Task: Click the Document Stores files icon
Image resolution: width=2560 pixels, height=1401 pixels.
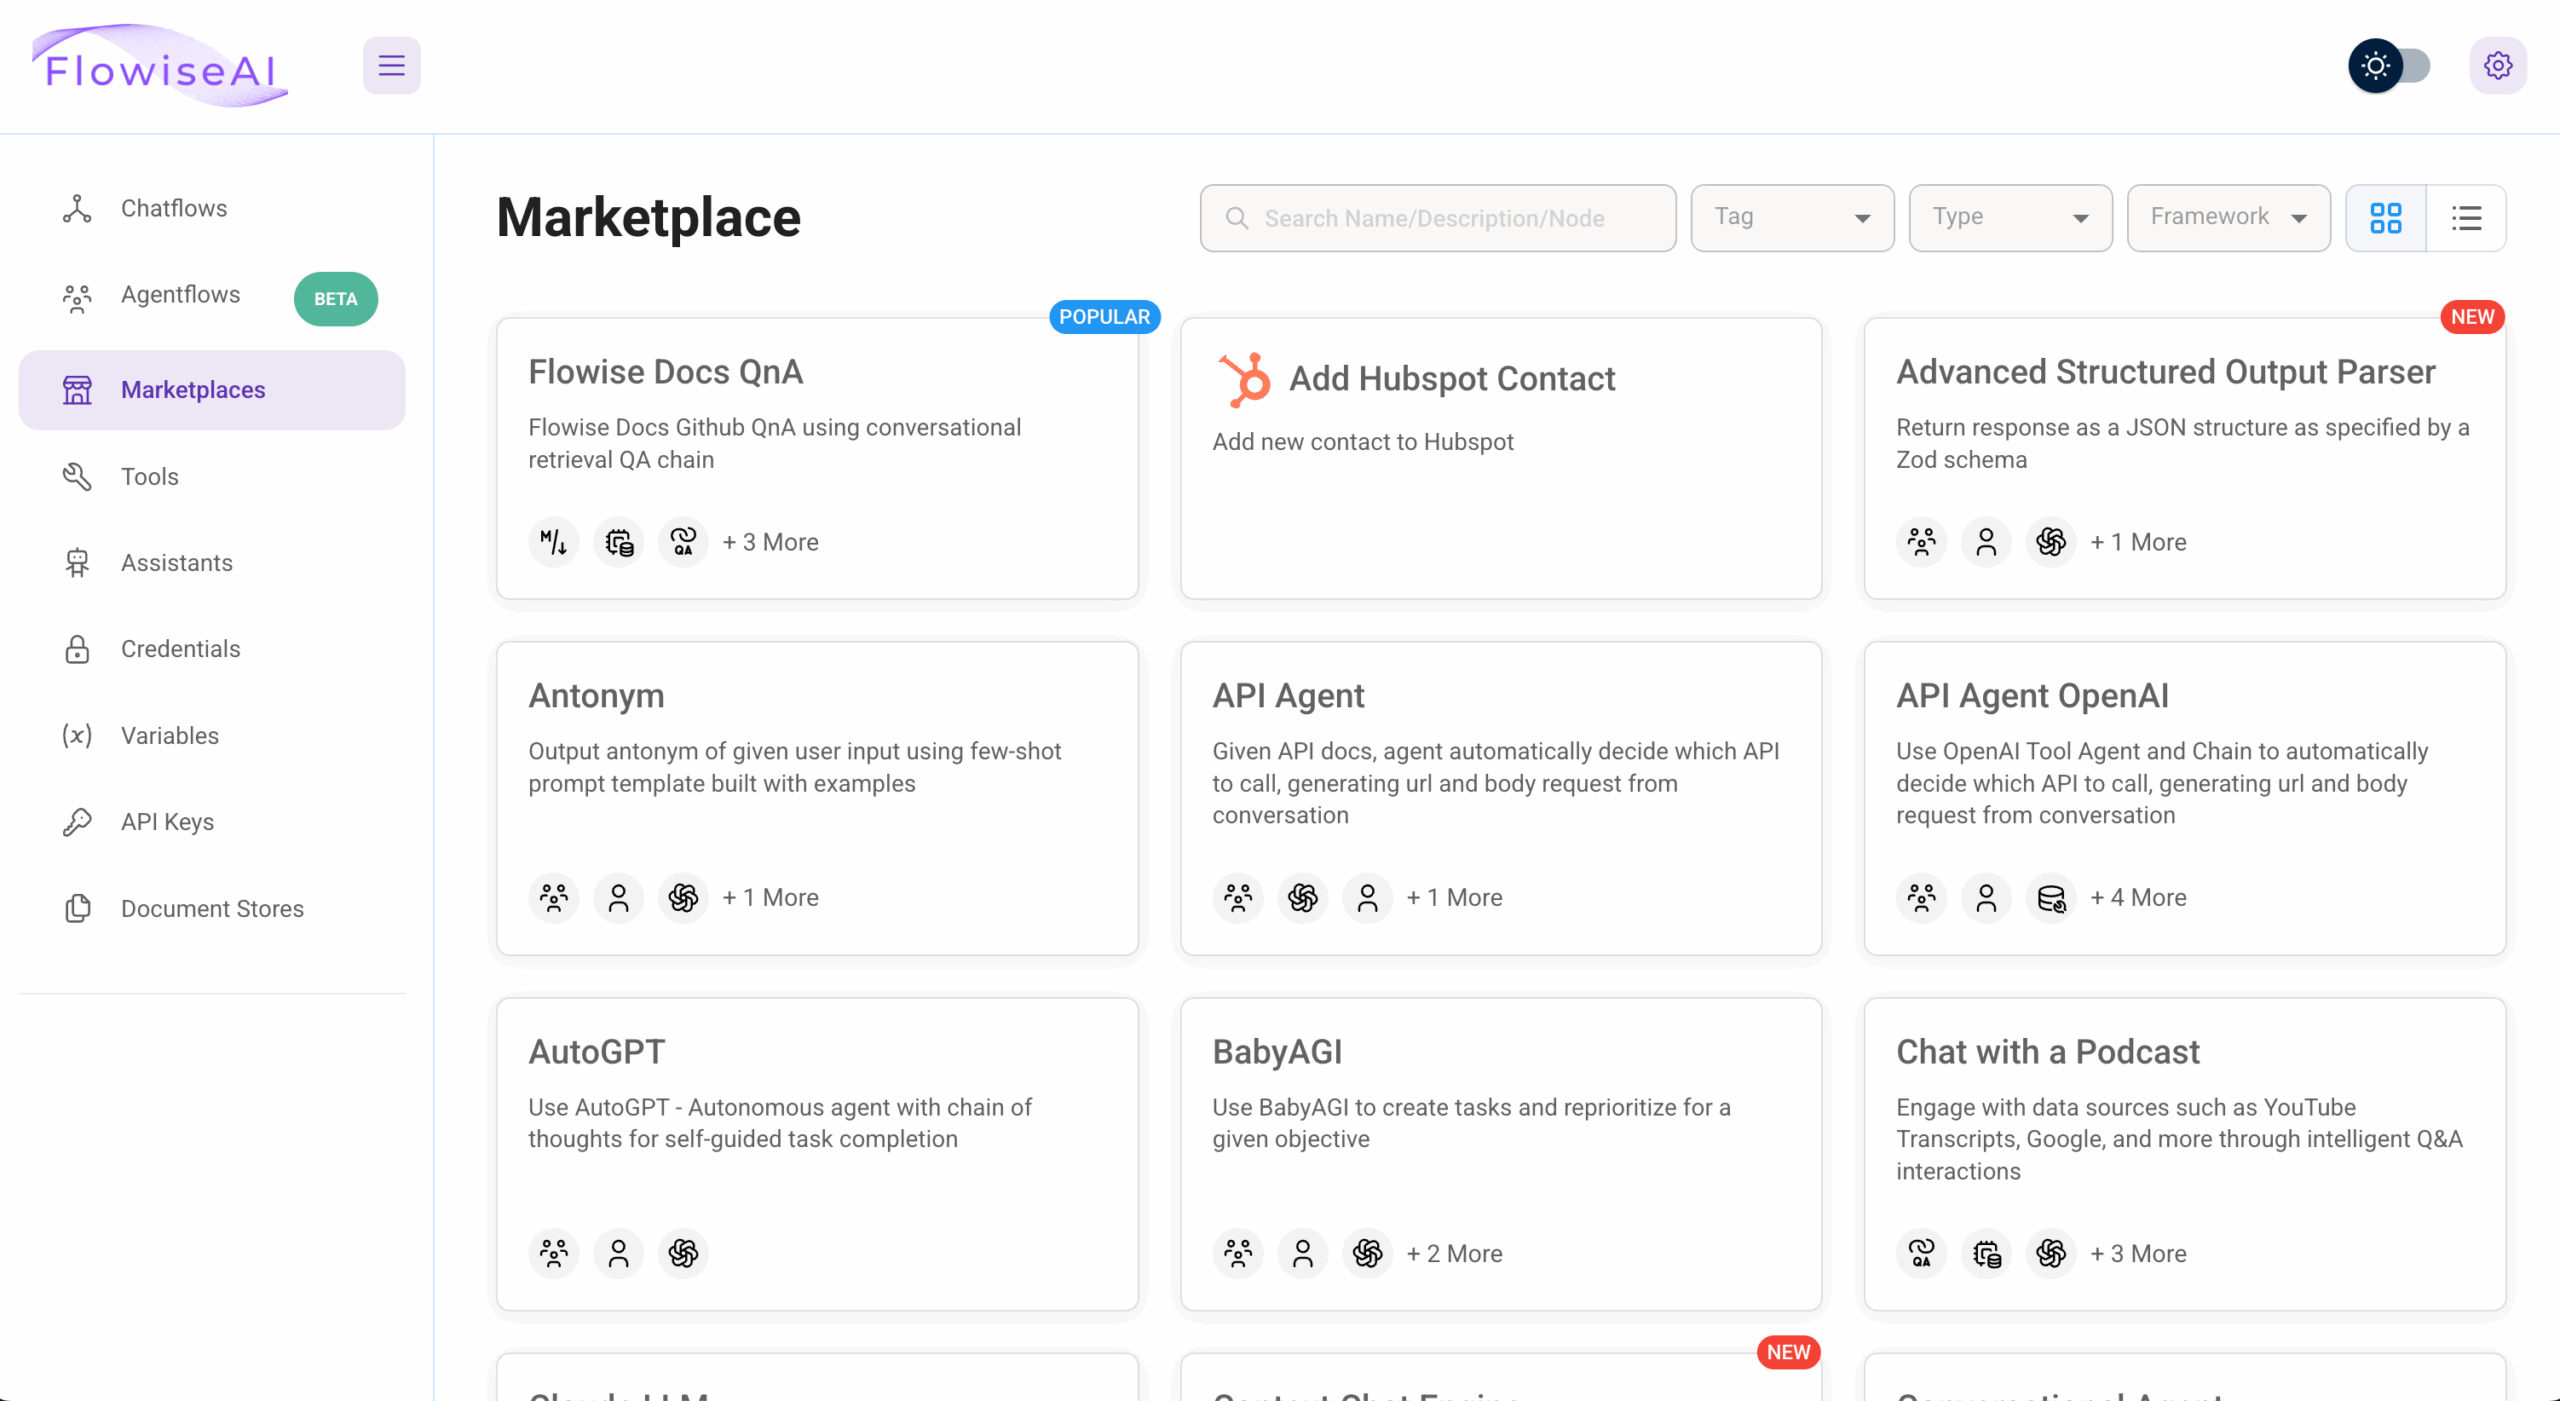Action: click(77, 909)
